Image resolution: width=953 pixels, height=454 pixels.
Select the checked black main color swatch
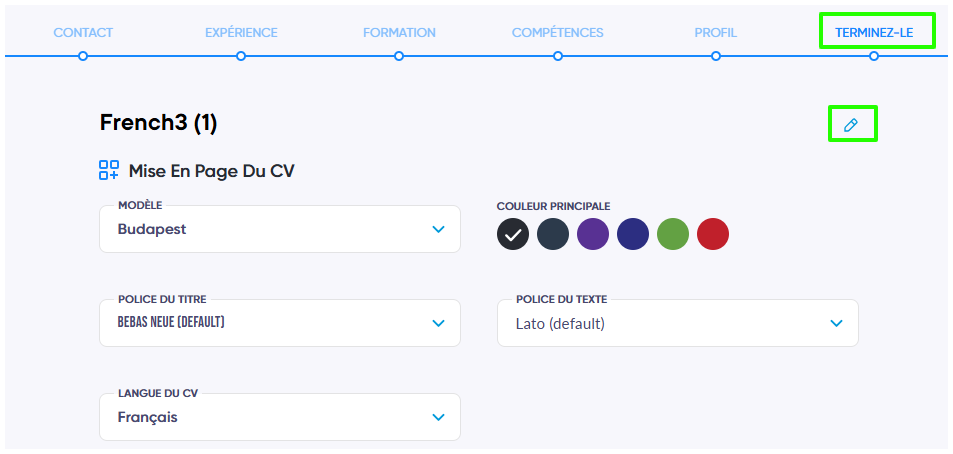tap(513, 234)
